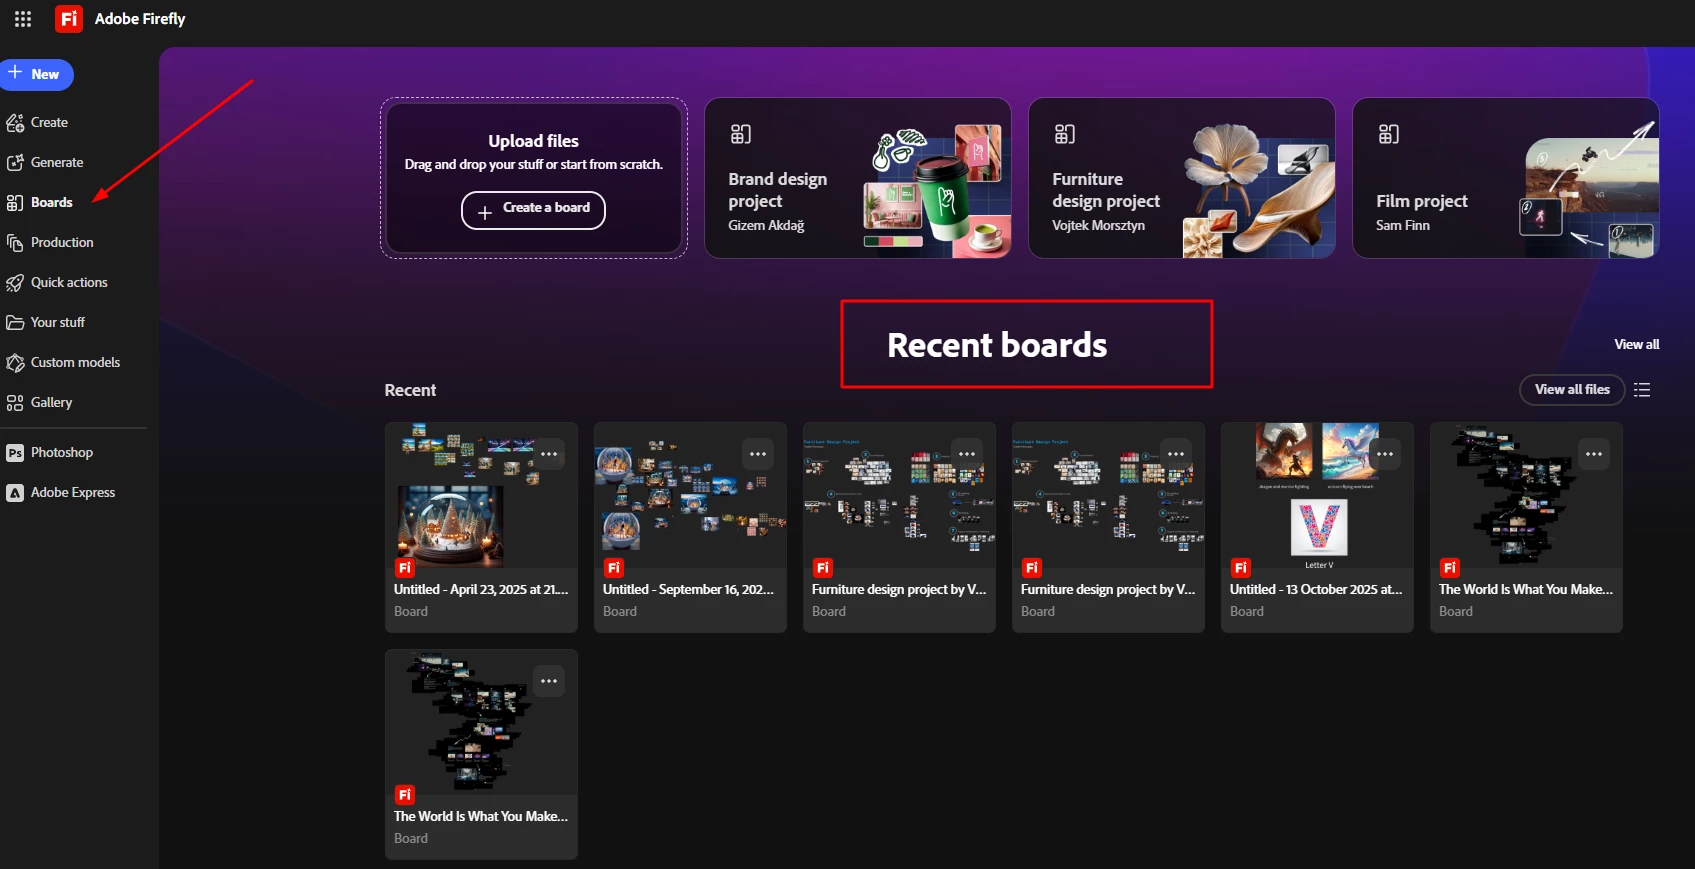Switch to list view icon
The height and width of the screenshot is (869, 1695).
pos(1642,390)
